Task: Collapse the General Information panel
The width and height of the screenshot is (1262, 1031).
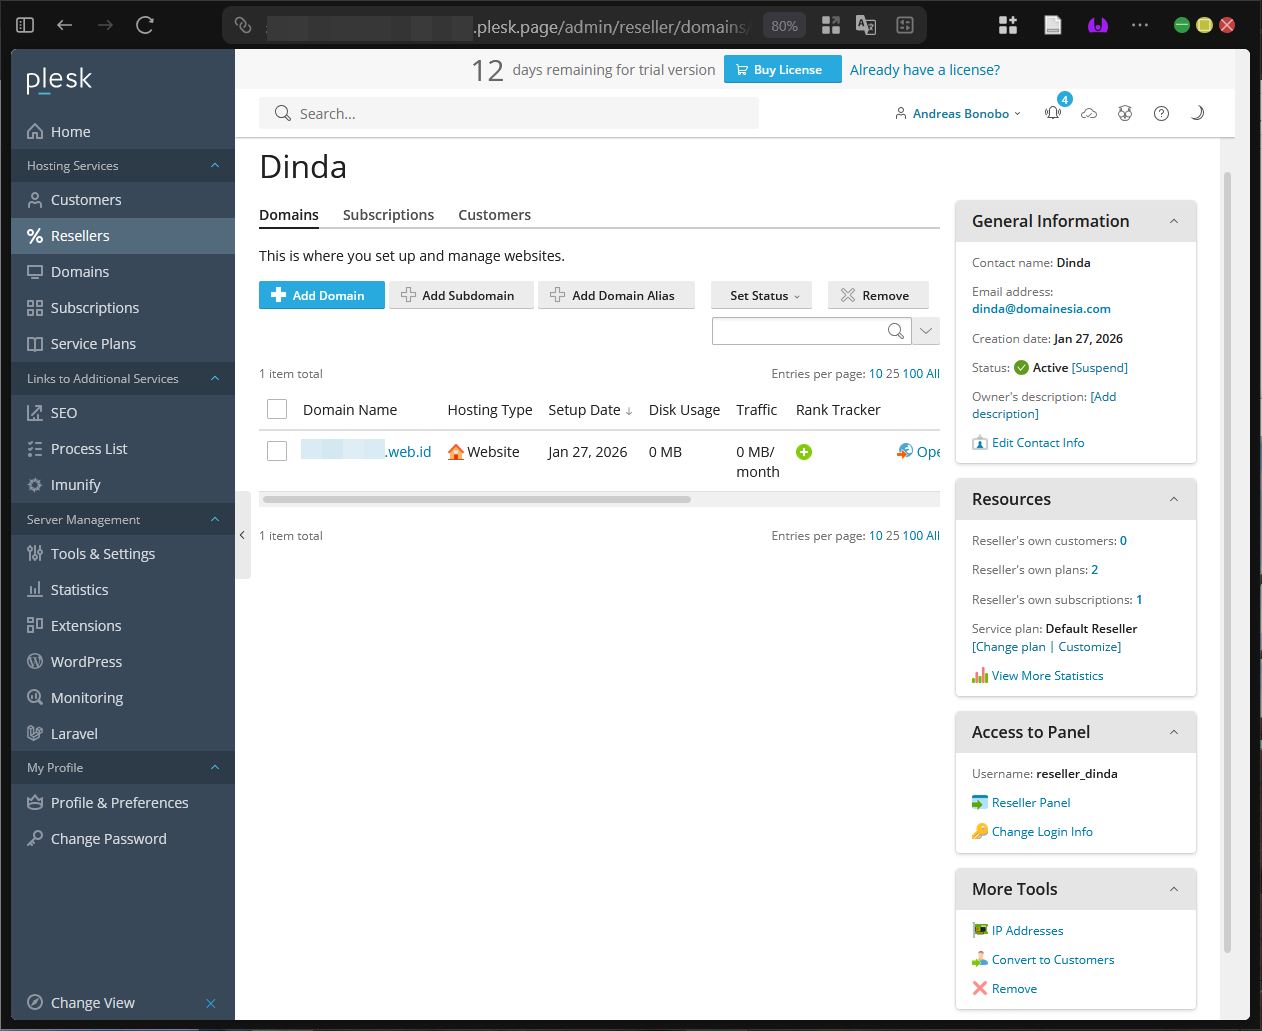Action: point(1174,221)
